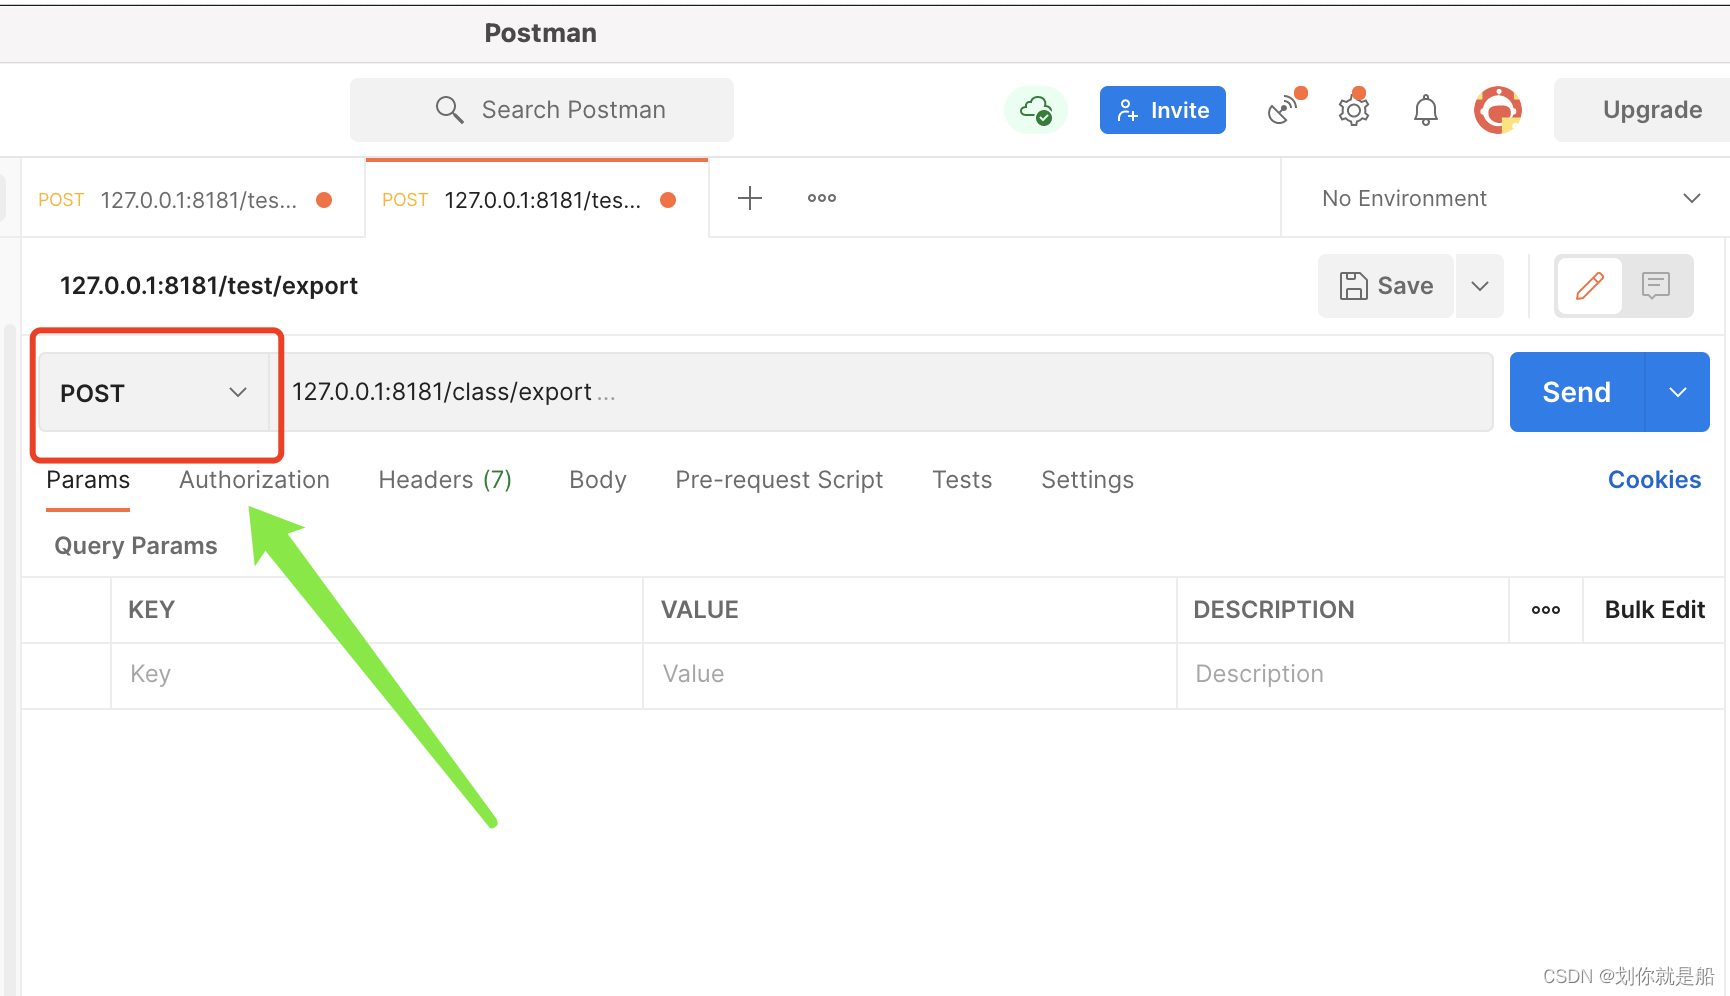Open the comments icon beside the pencil
1730x996 pixels.
click(x=1657, y=286)
